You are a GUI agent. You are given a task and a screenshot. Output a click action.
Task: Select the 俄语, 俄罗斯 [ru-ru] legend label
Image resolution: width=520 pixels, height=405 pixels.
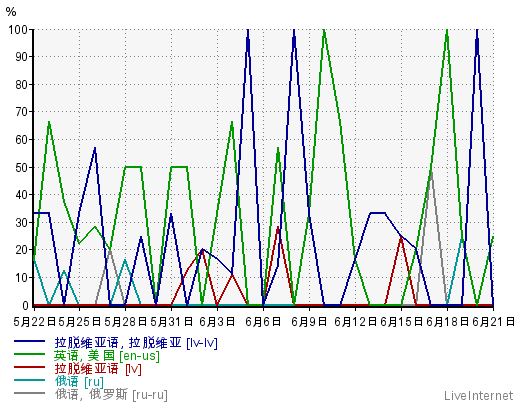[111, 395]
